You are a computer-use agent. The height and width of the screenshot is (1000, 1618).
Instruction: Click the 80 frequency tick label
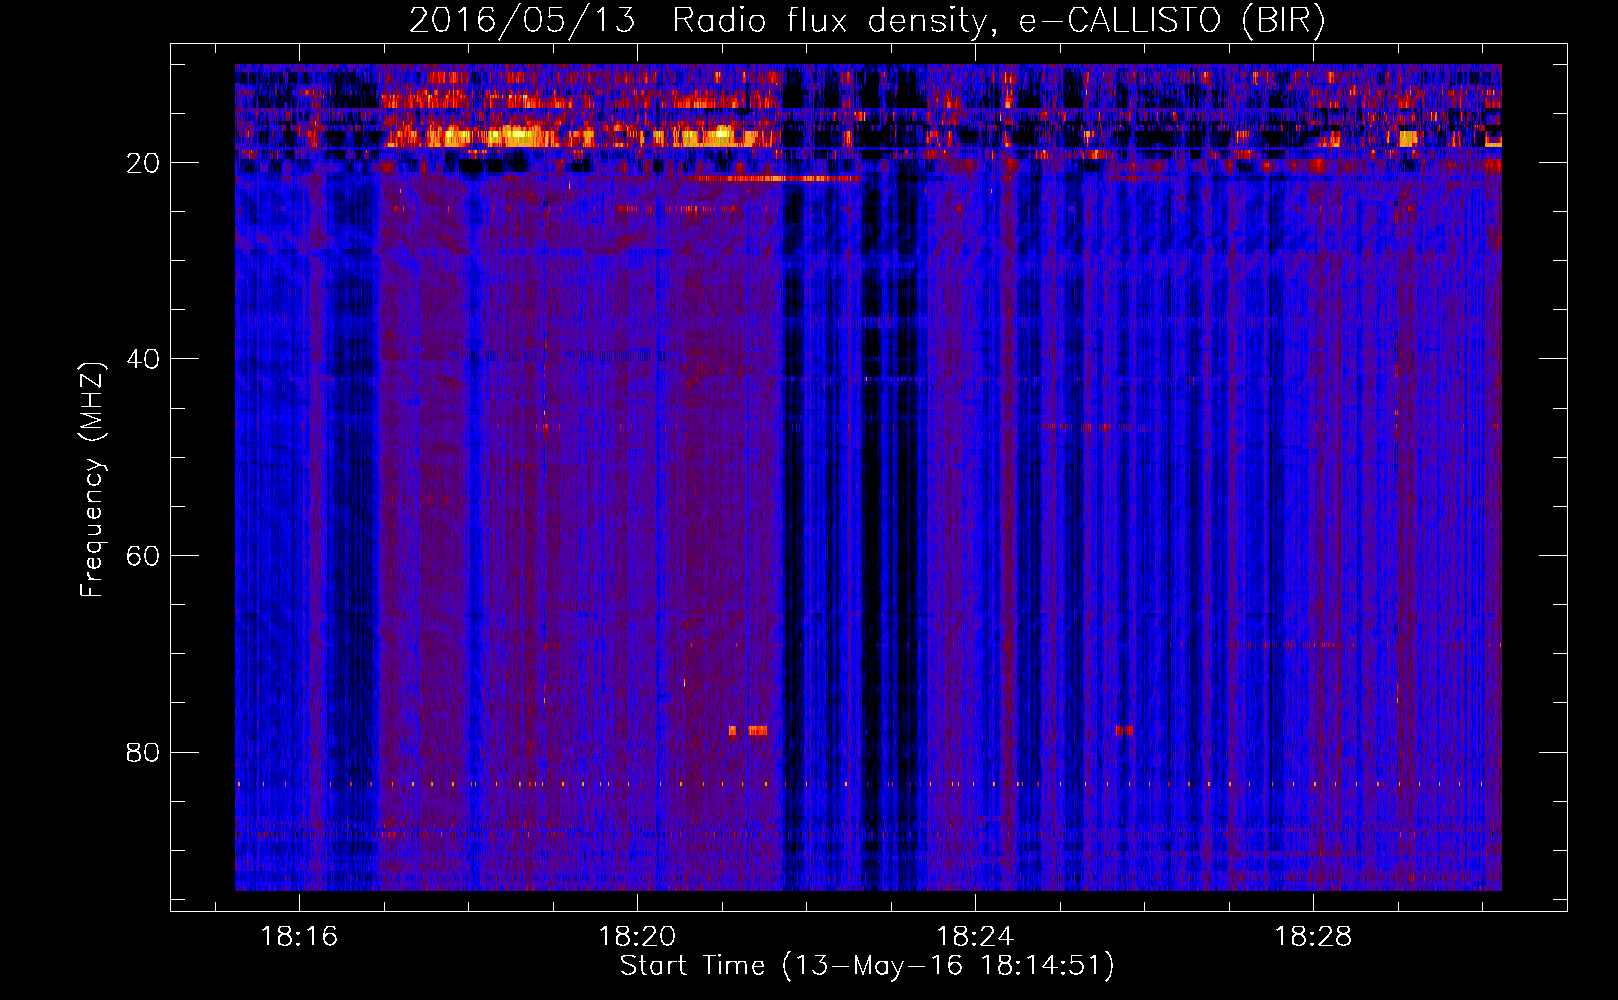(143, 752)
